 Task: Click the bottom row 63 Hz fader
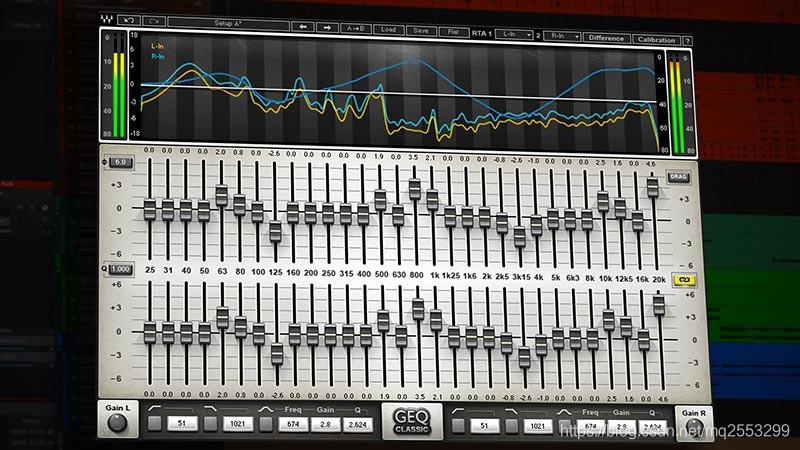pos(222,318)
